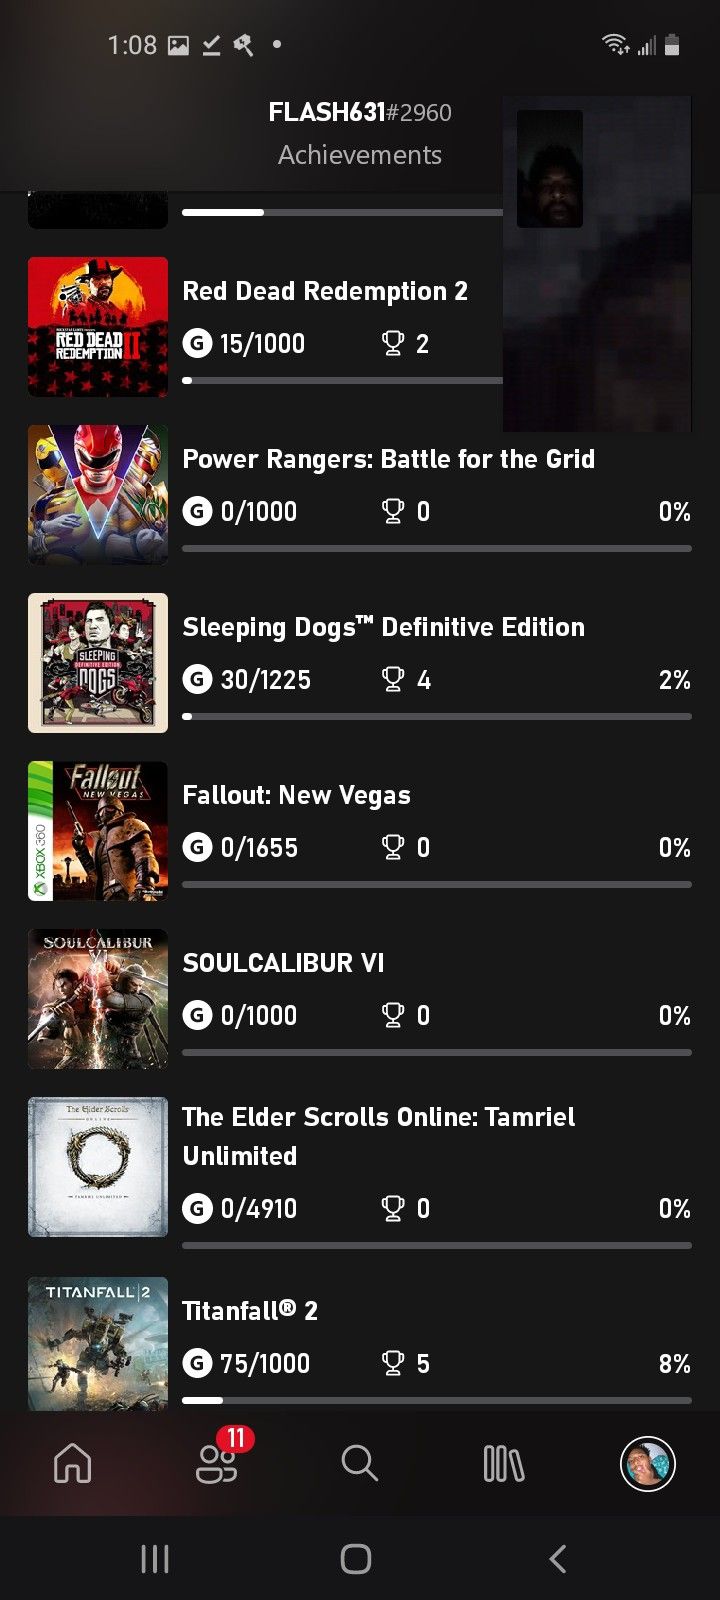The width and height of the screenshot is (720, 1600).
Task: Tap the Titanfall 2 cover thumbnail
Action: tap(98, 1343)
